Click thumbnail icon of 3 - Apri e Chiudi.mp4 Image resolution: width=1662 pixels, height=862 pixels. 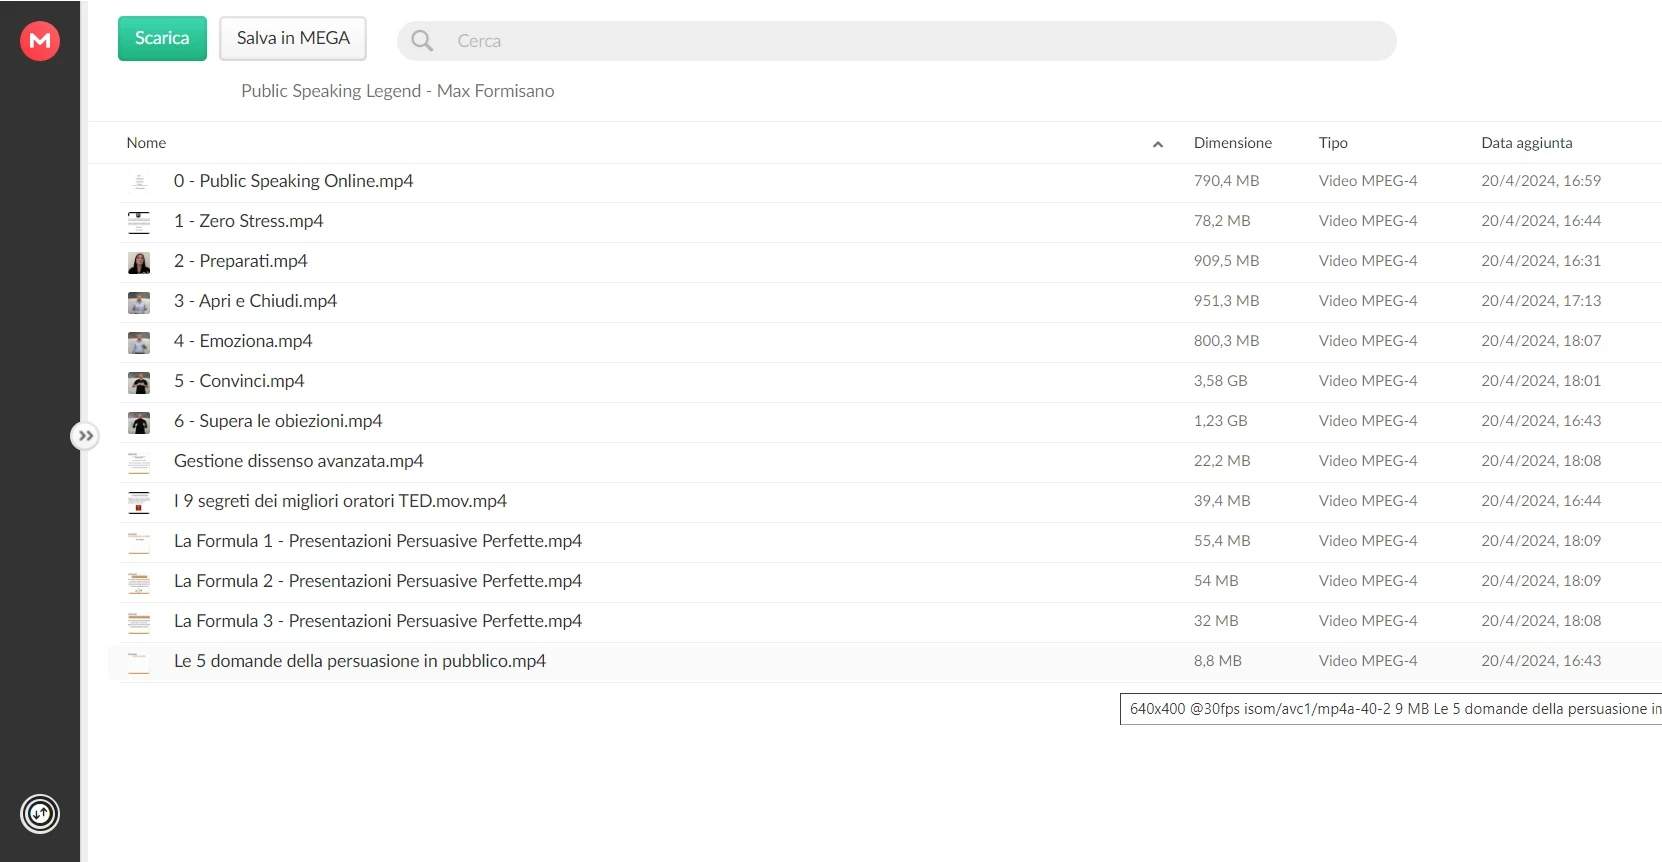pyautogui.click(x=139, y=302)
